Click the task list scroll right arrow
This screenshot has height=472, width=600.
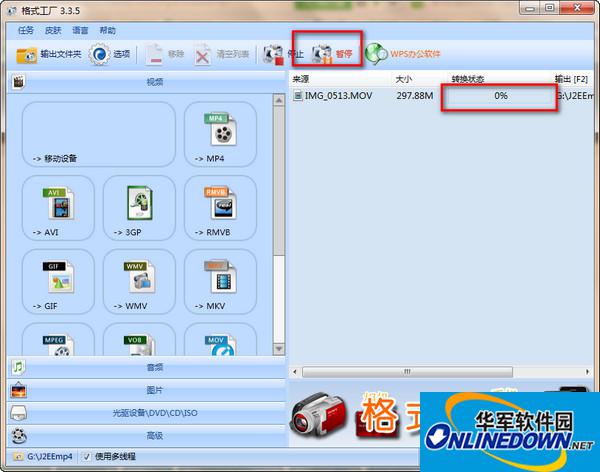[x=587, y=372]
